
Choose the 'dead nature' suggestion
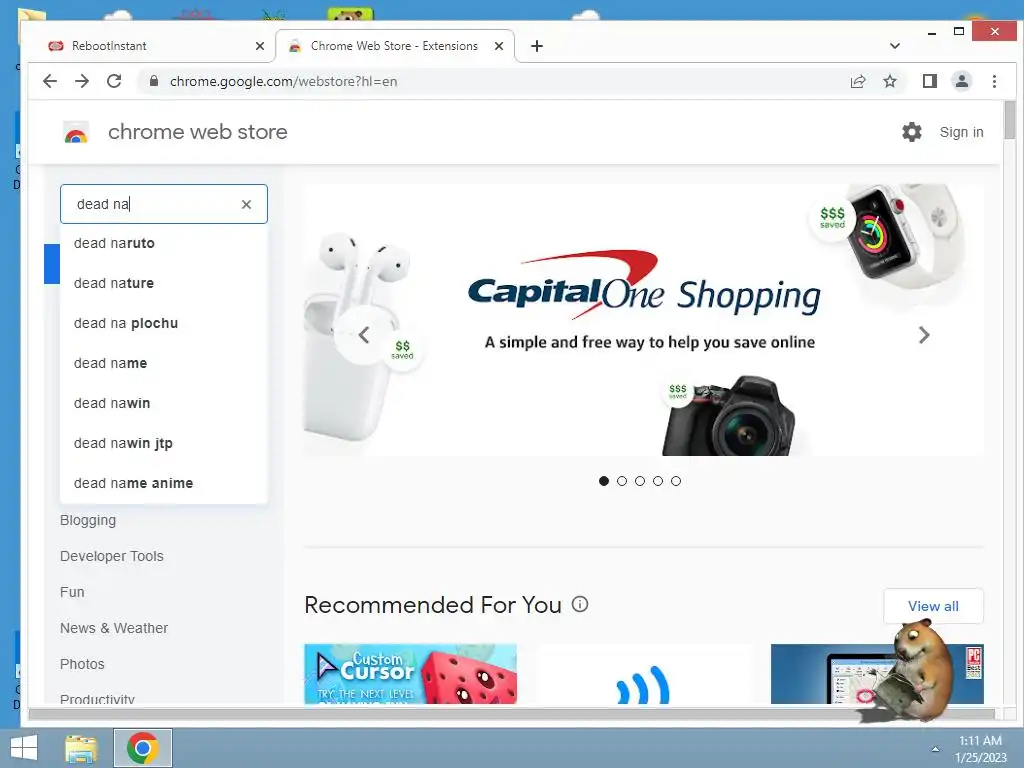(x=163, y=283)
